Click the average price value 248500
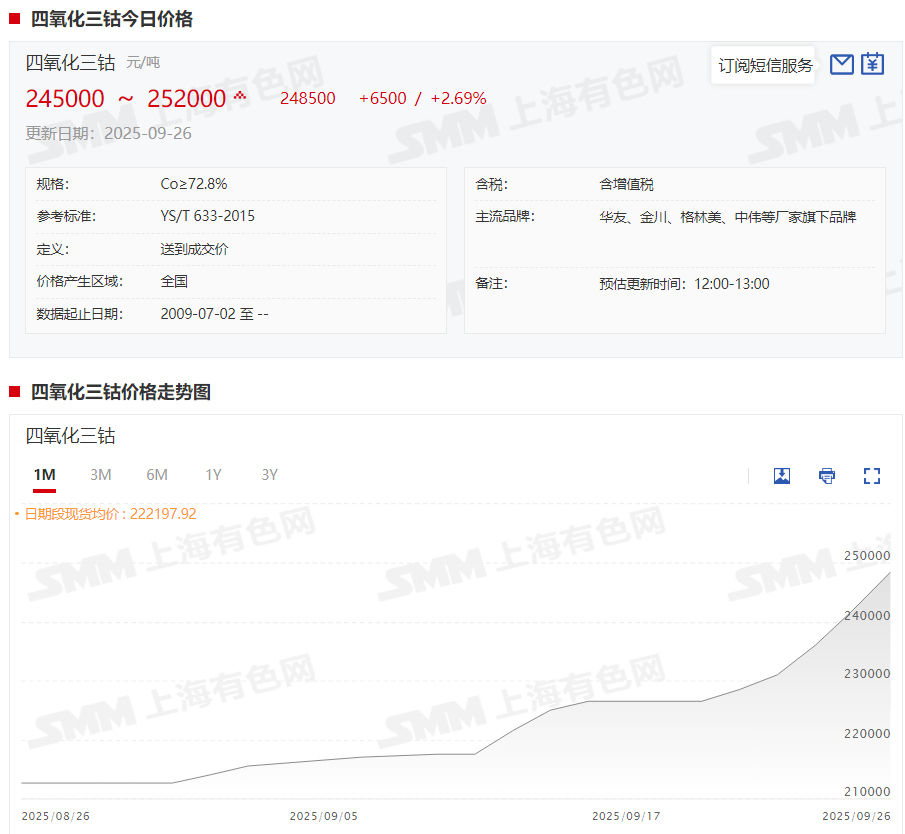 308,98
